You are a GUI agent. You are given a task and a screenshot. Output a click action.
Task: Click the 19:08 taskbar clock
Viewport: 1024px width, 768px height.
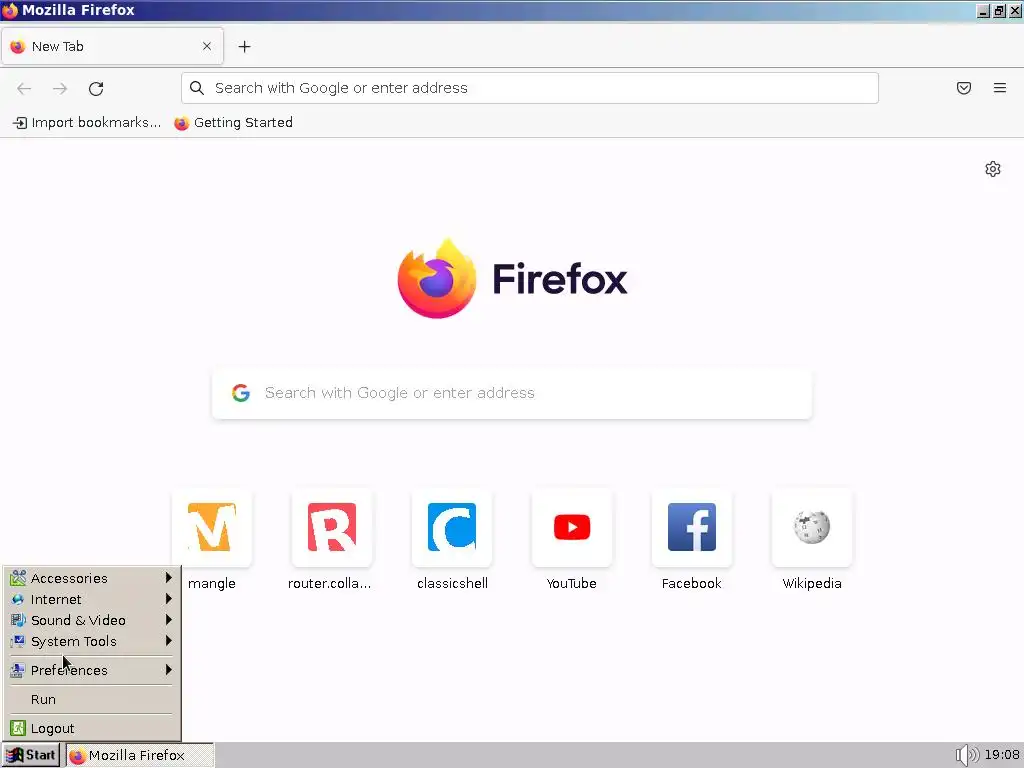tap(1002, 755)
